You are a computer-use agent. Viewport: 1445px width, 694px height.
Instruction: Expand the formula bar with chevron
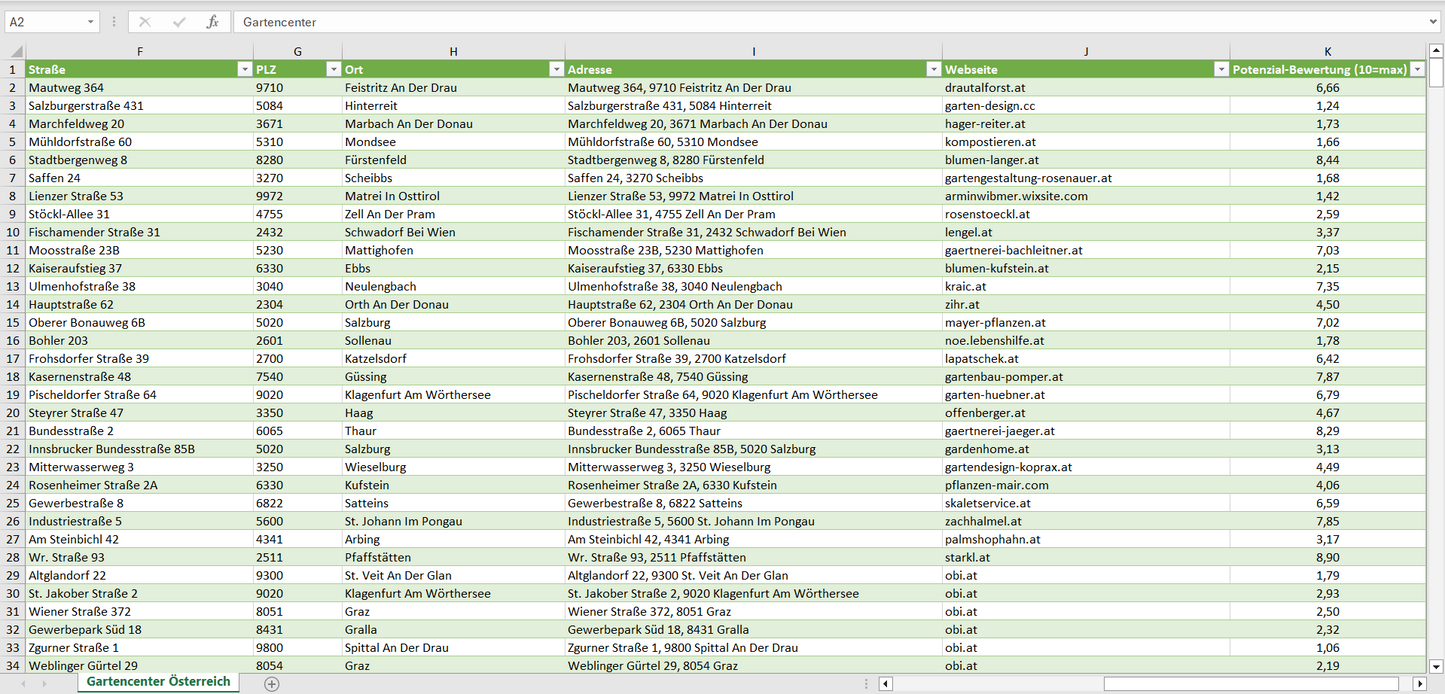(1434, 22)
